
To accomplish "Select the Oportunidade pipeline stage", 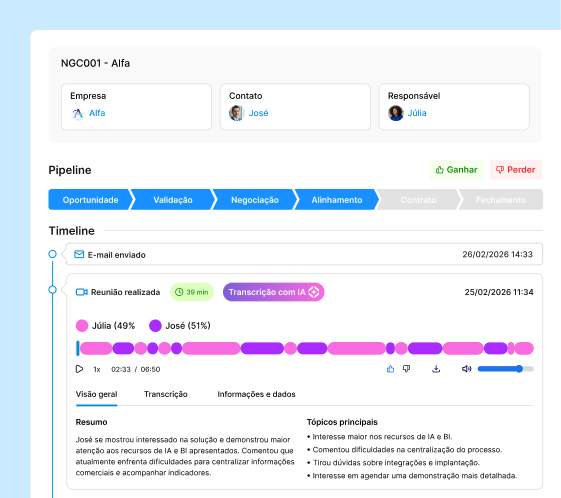I will pyautogui.click(x=91, y=200).
